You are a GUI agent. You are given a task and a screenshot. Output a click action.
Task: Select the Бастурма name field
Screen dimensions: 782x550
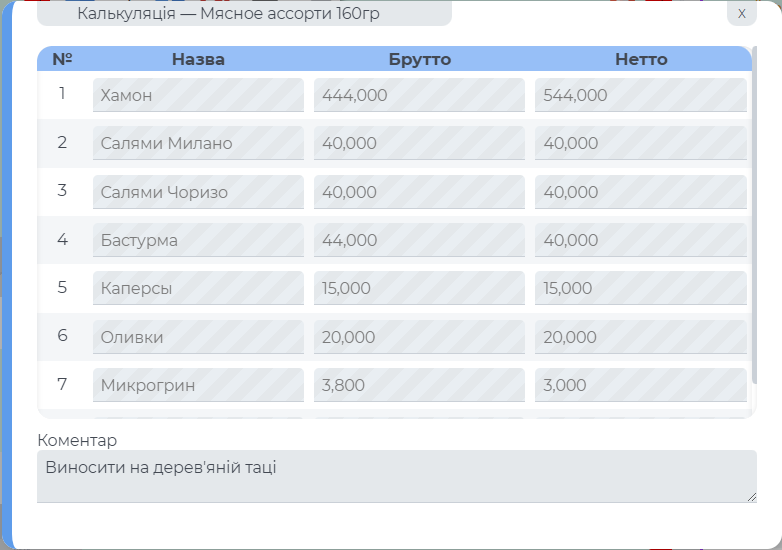click(198, 240)
